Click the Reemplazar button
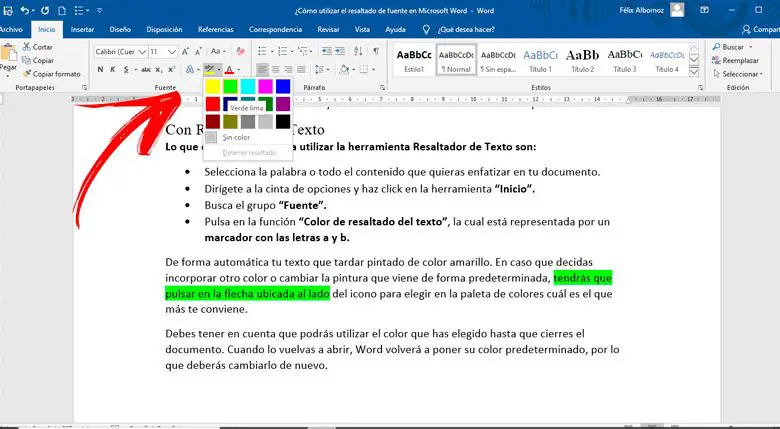This screenshot has height=429, width=780. pyautogui.click(x=735, y=60)
